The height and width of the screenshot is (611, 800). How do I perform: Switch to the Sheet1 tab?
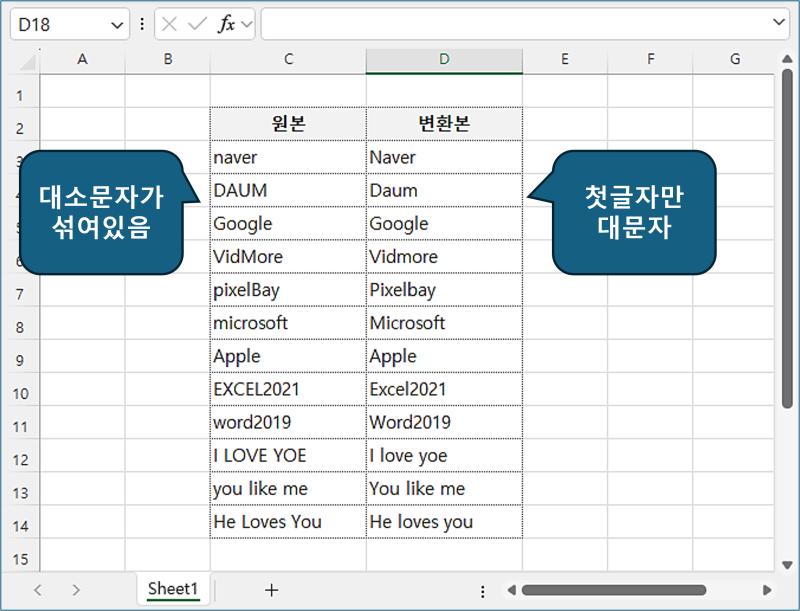coord(173,589)
